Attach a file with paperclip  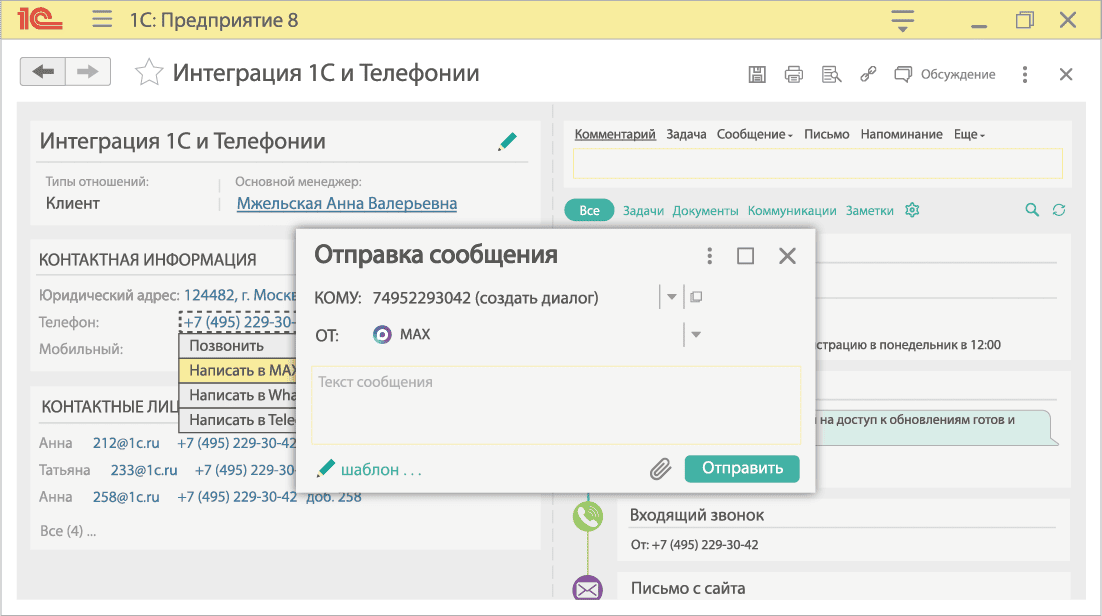coord(661,469)
